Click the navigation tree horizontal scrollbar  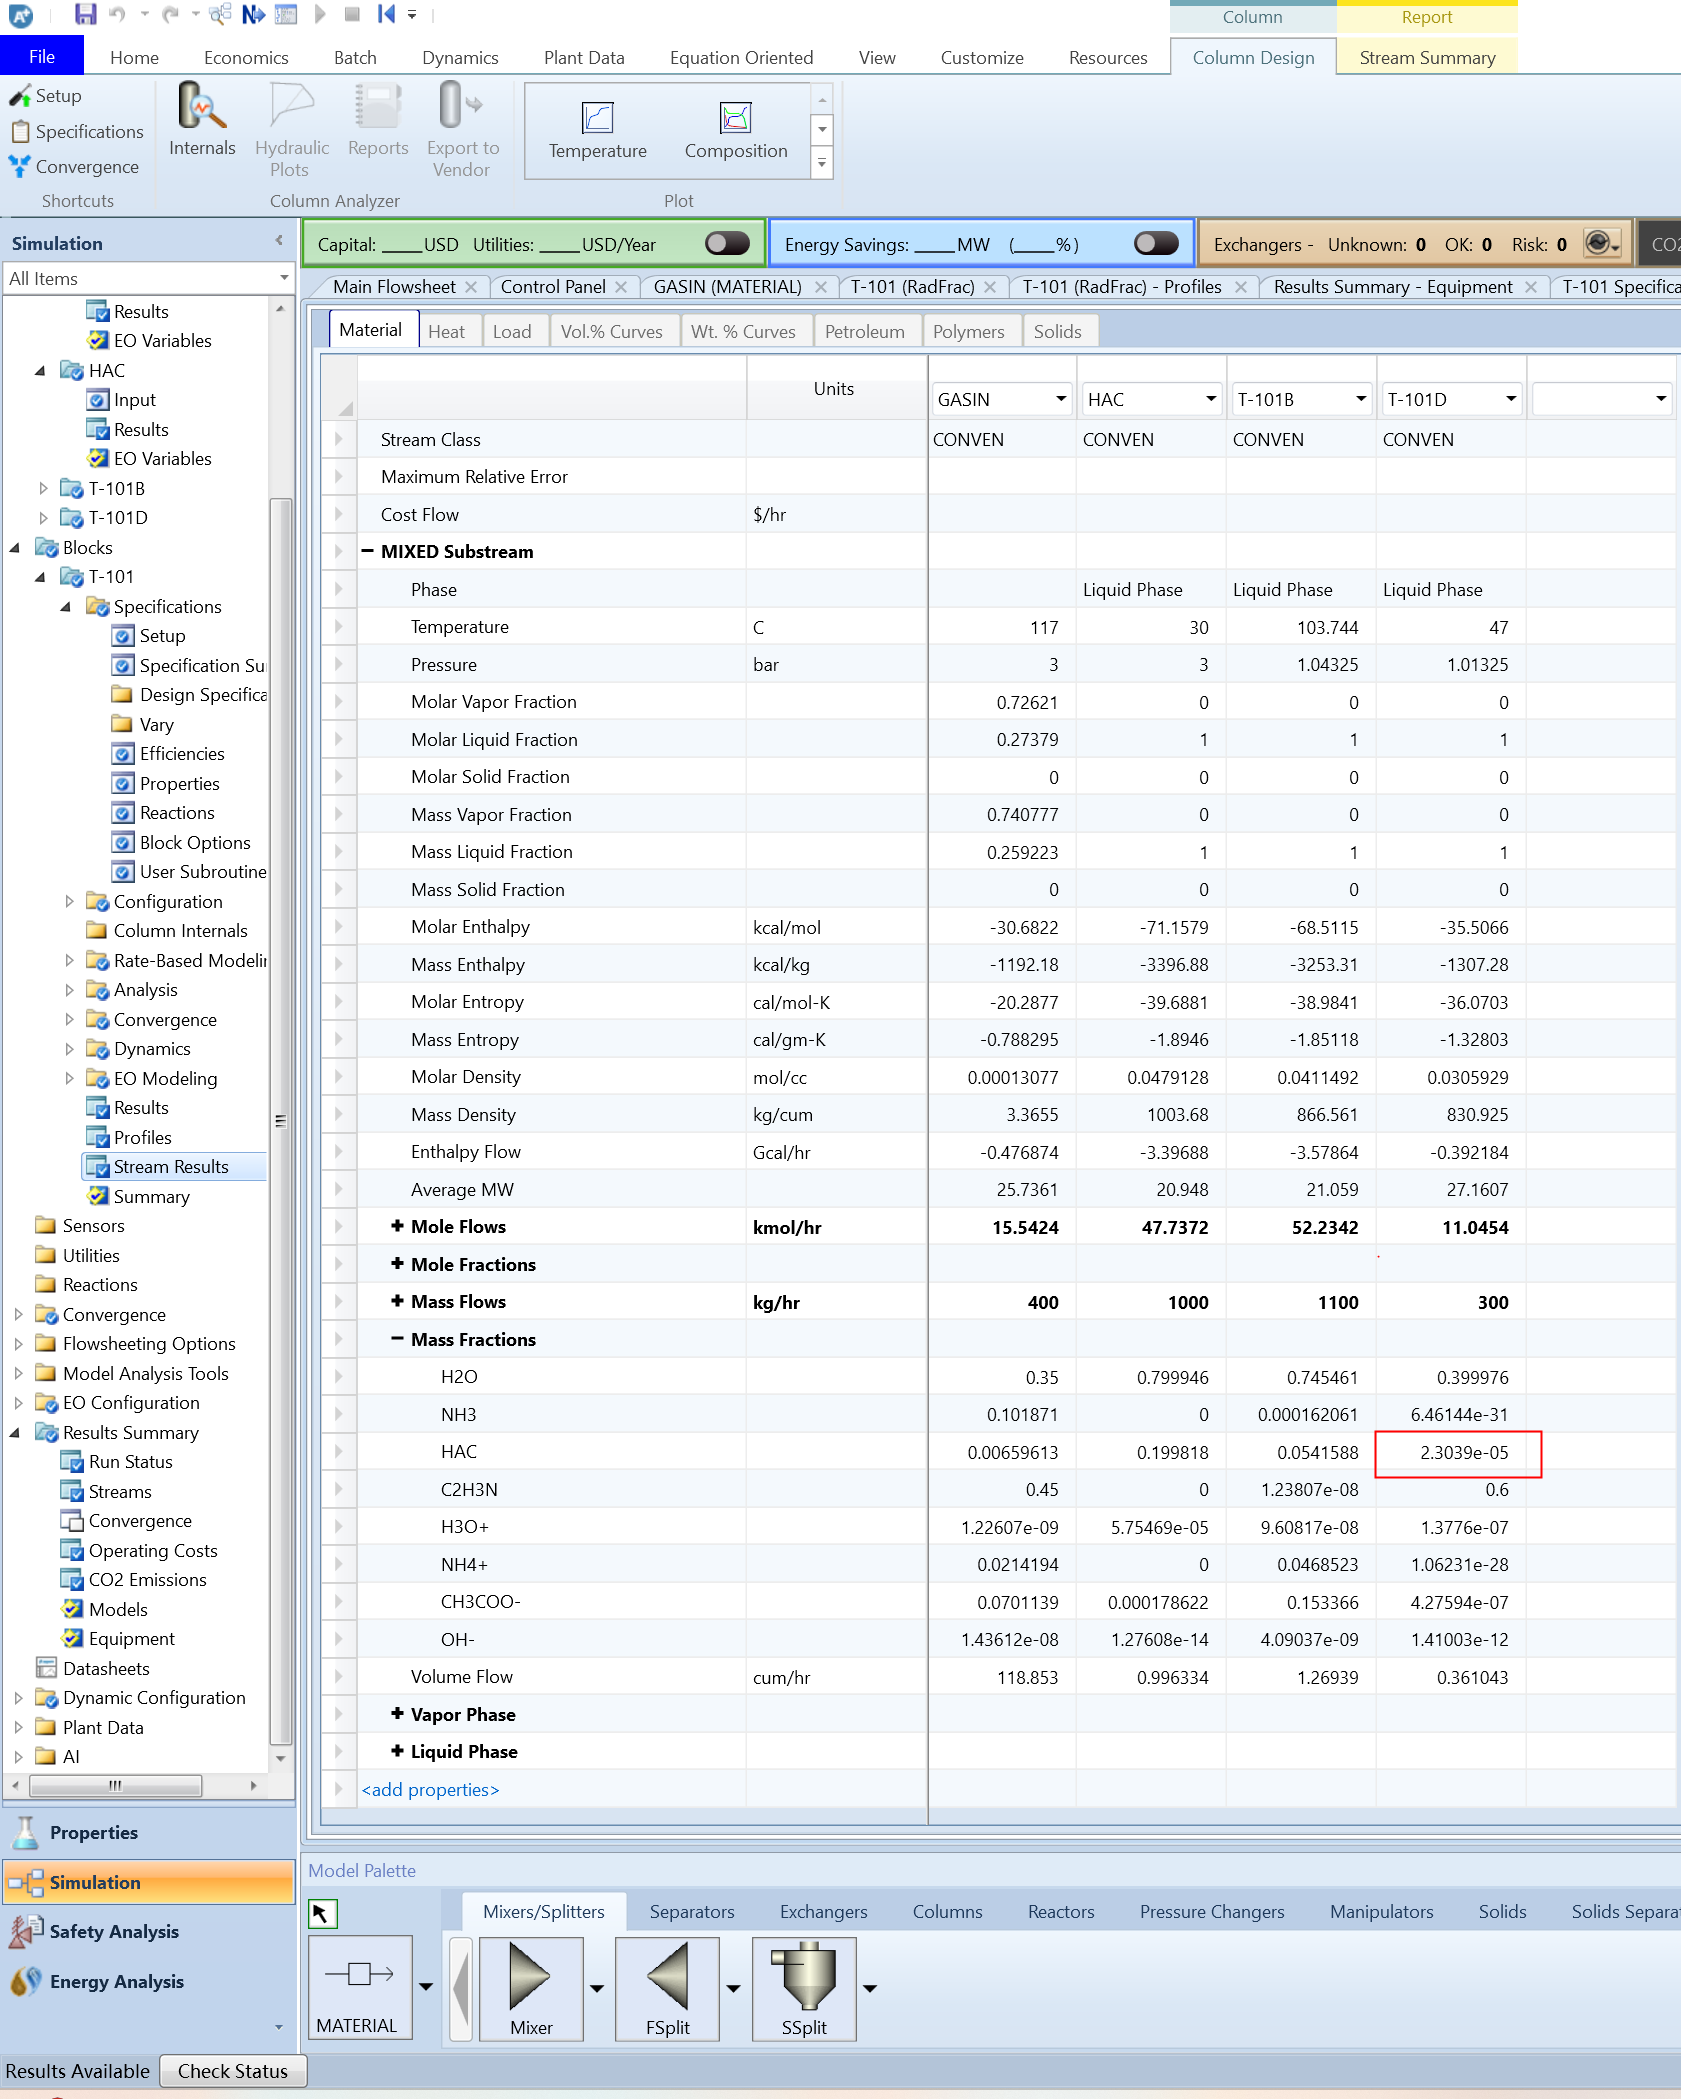[115, 1786]
